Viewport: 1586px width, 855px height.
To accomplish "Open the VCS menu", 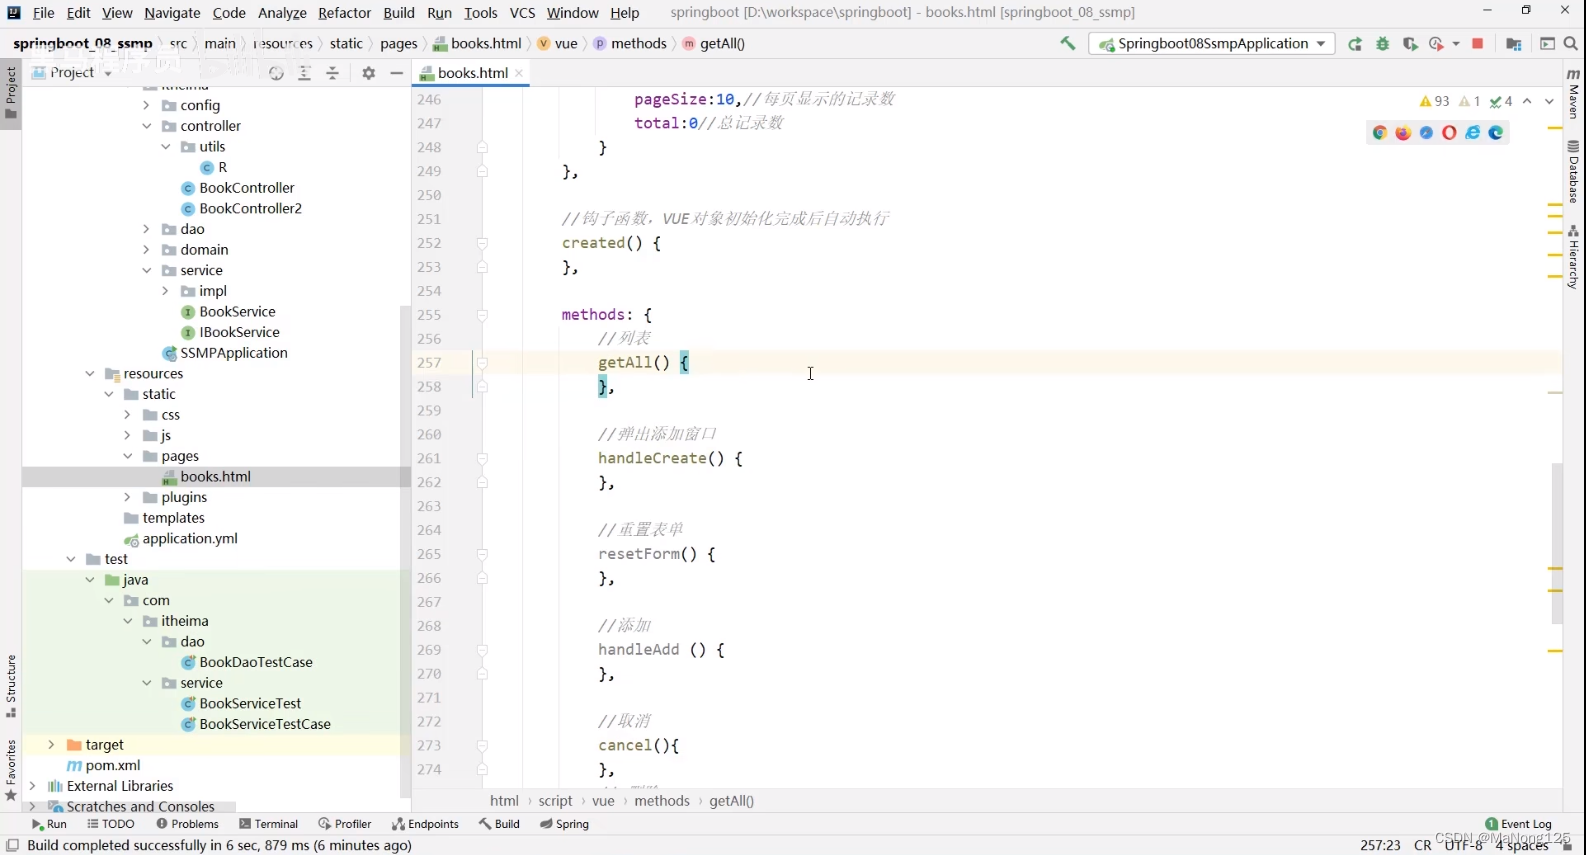I will coord(522,13).
